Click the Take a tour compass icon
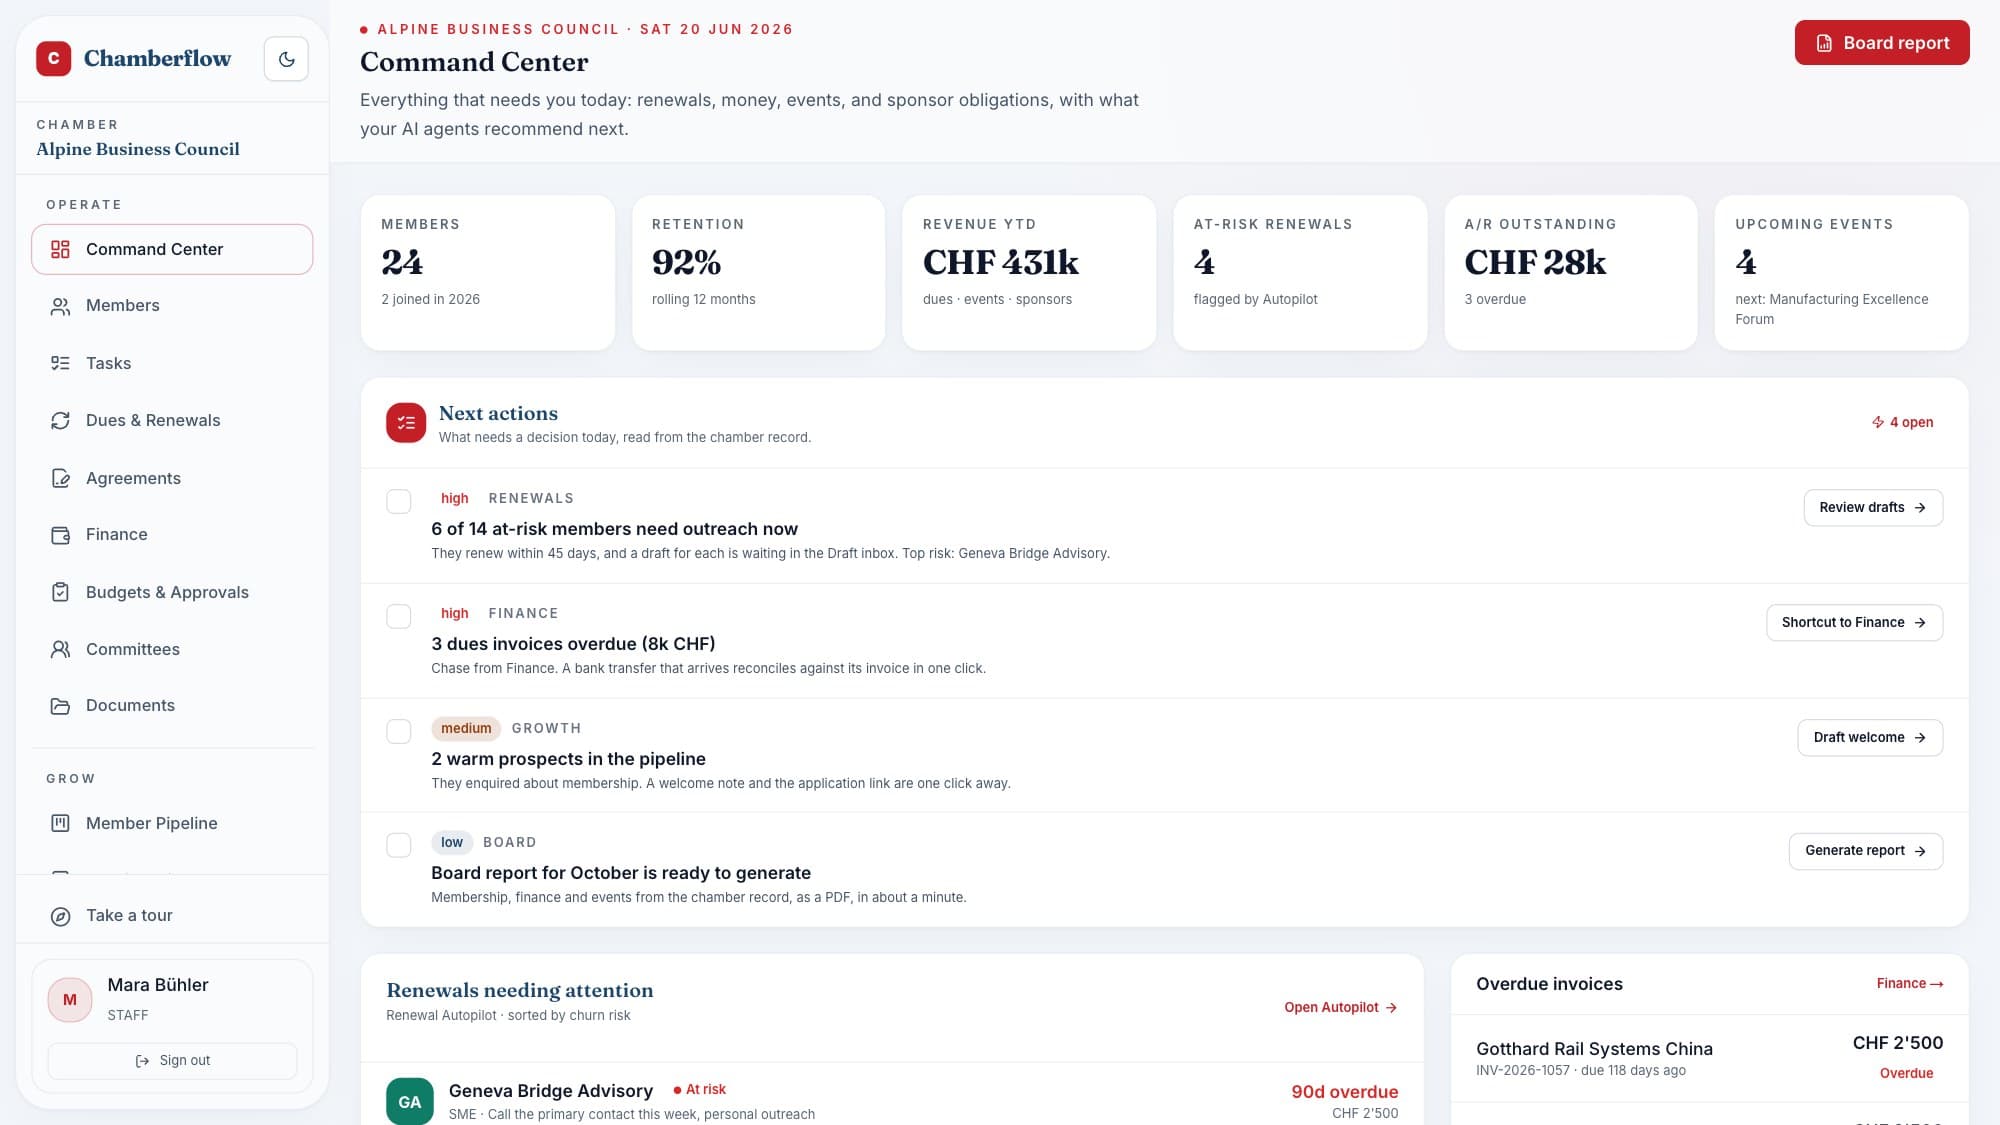Screen dimensions: 2000x1125 pyautogui.click(x=60, y=916)
